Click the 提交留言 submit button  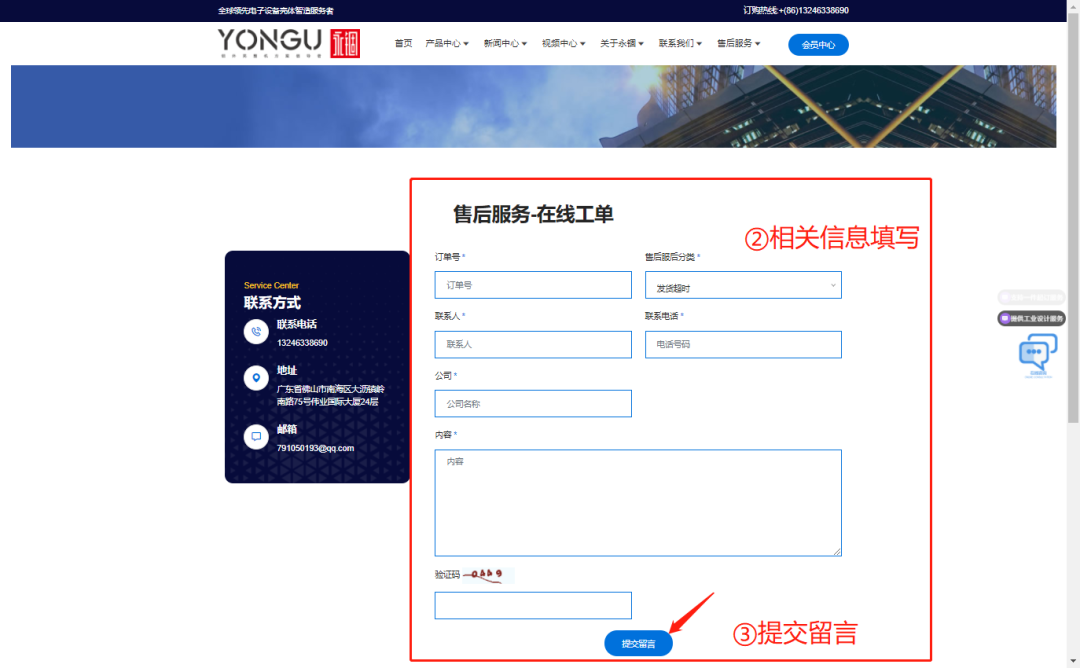637,643
